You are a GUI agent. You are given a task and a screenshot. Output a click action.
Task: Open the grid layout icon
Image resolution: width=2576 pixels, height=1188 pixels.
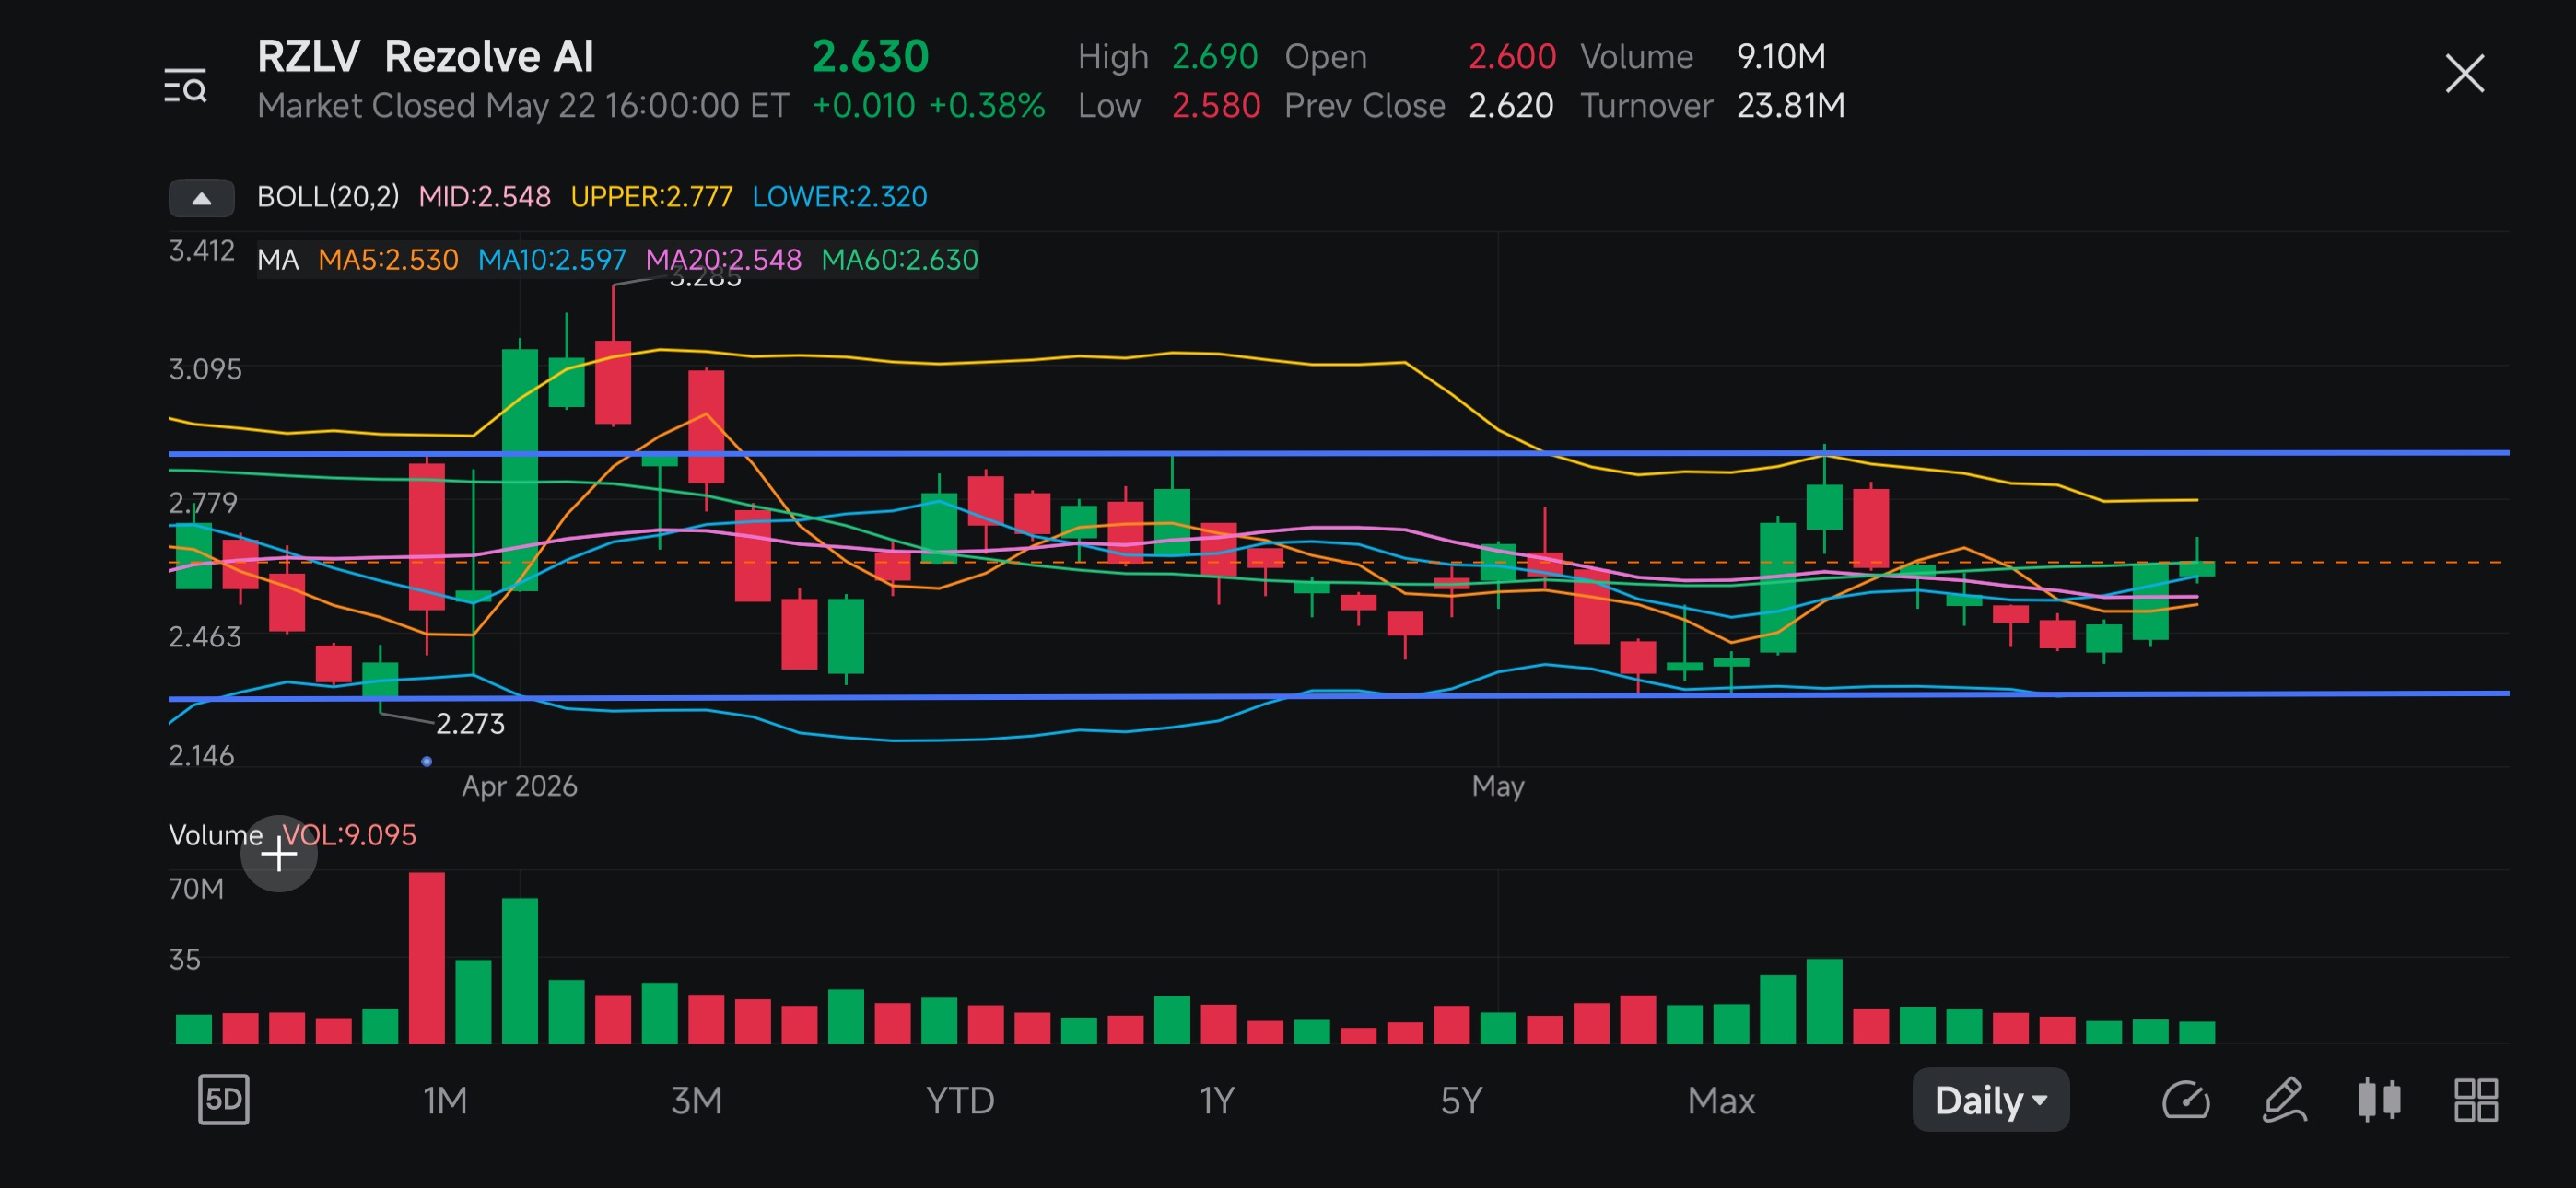[x=2476, y=1100]
